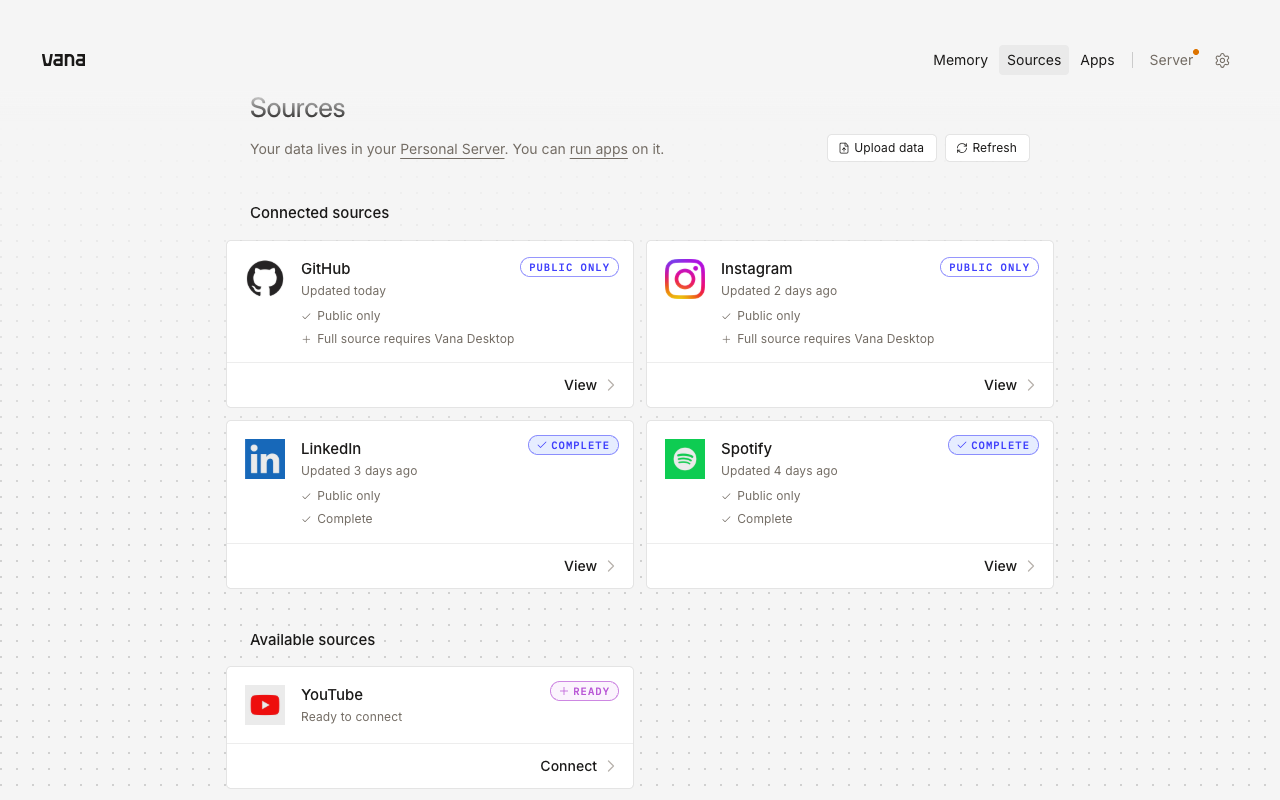Open the Server status link
The width and height of the screenshot is (1280, 800).
(x=1172, y=60)
